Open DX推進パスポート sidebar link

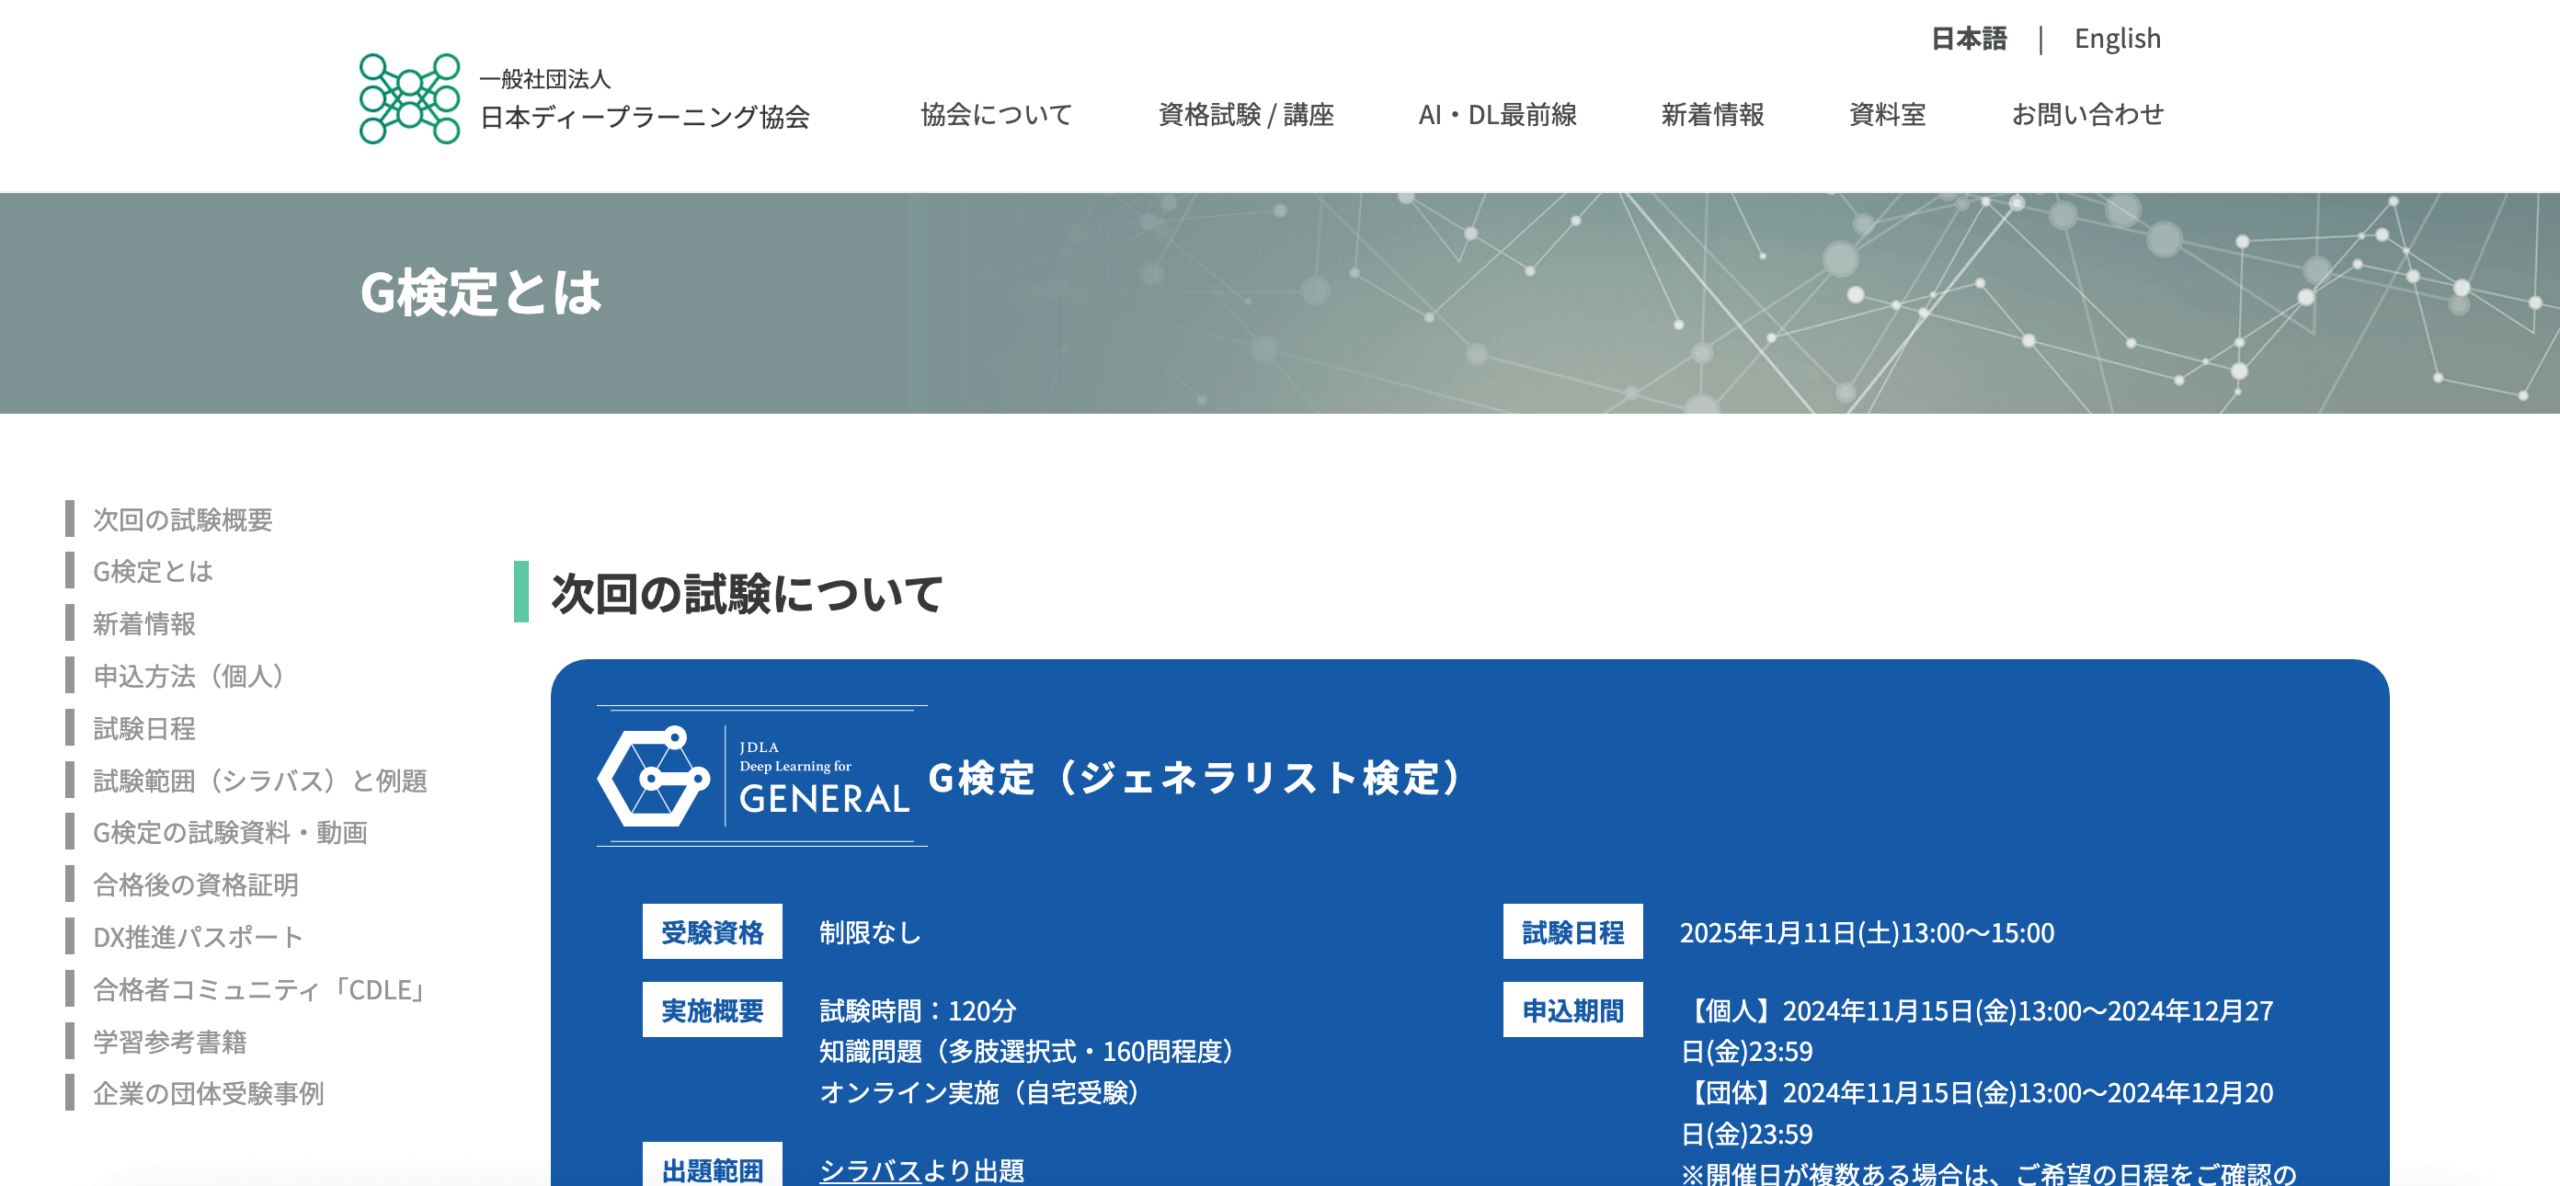click(x=198, y=937)
